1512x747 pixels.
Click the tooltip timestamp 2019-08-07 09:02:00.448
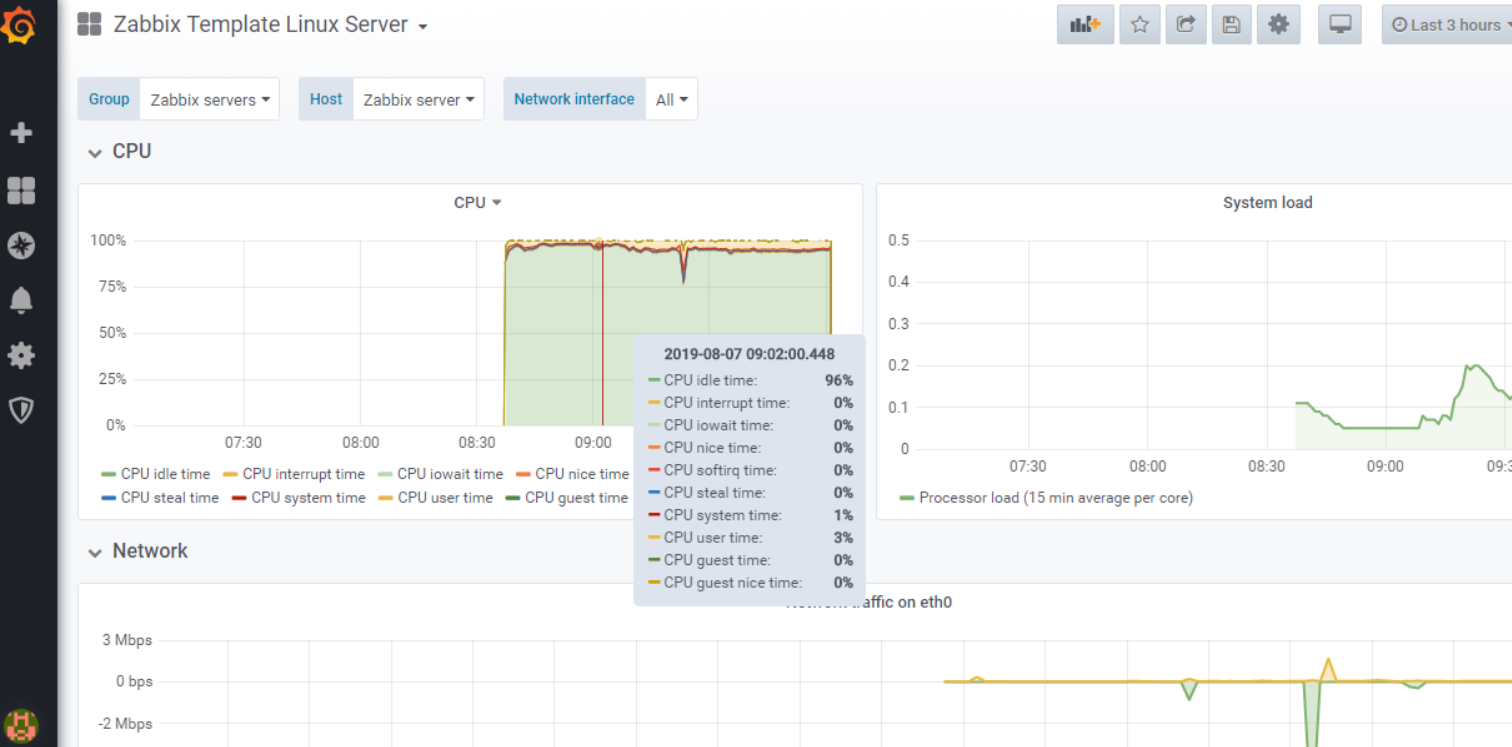[x=749, y=354]
